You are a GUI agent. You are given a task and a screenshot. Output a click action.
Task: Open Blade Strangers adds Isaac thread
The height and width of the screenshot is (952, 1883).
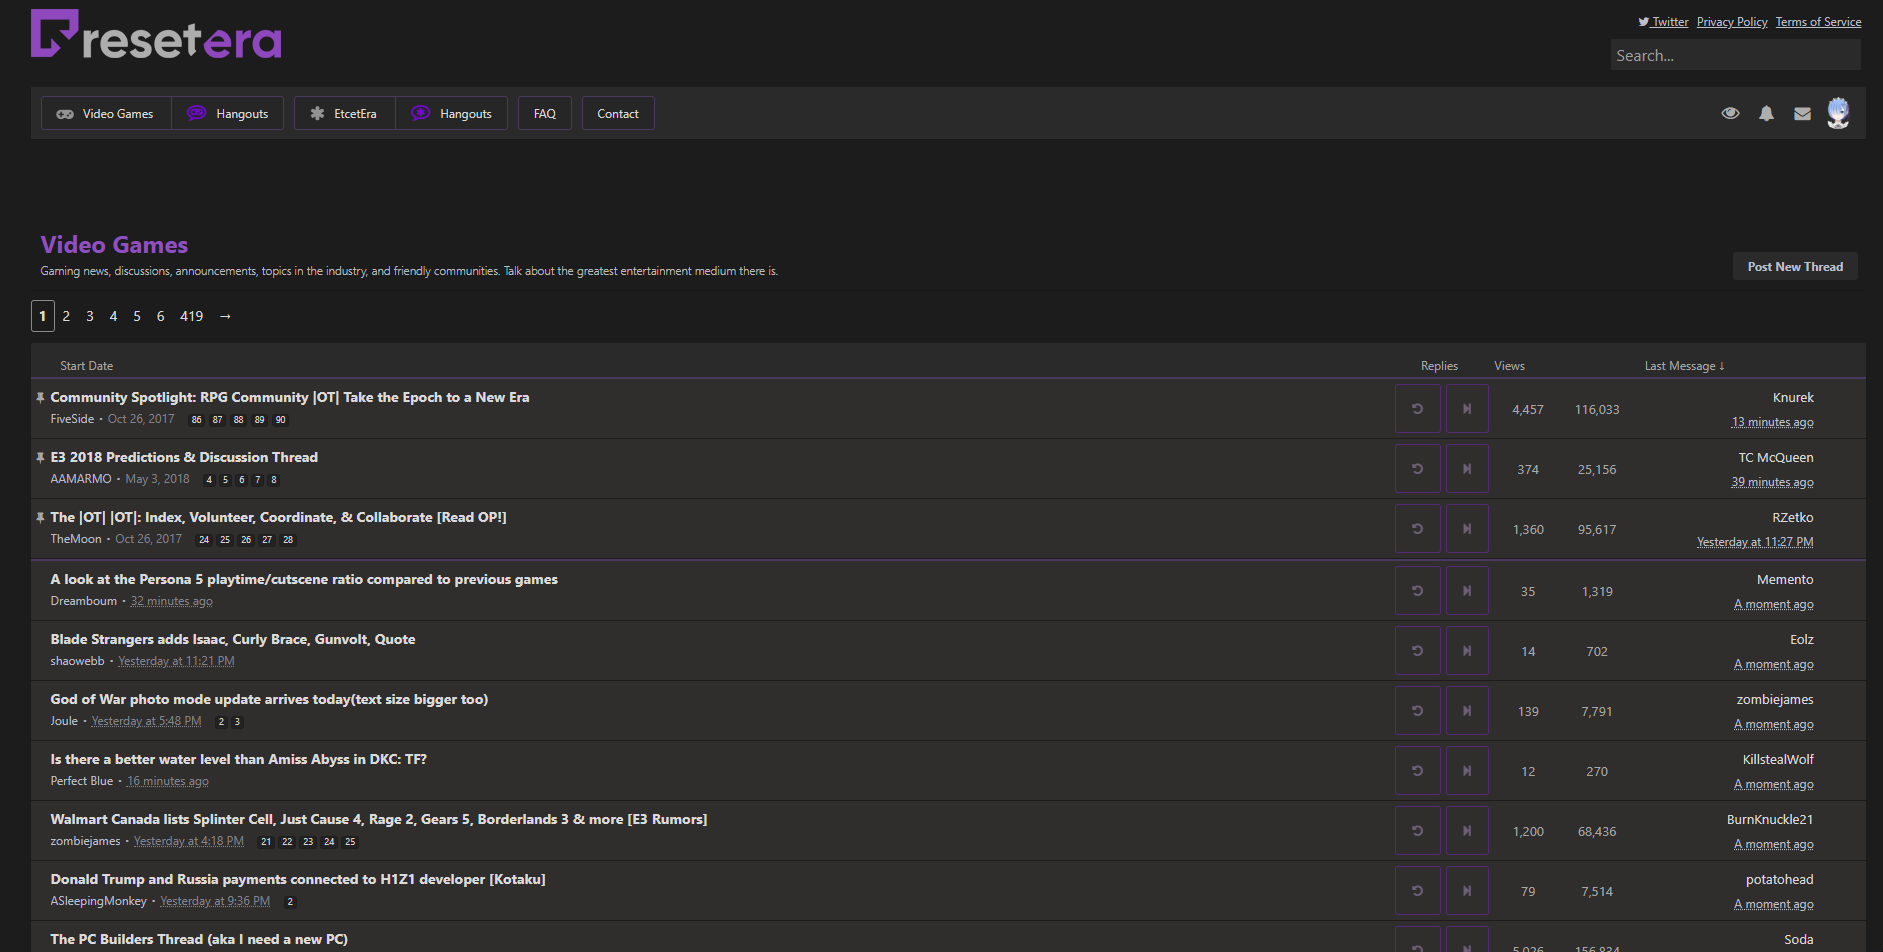pos(233,639)
